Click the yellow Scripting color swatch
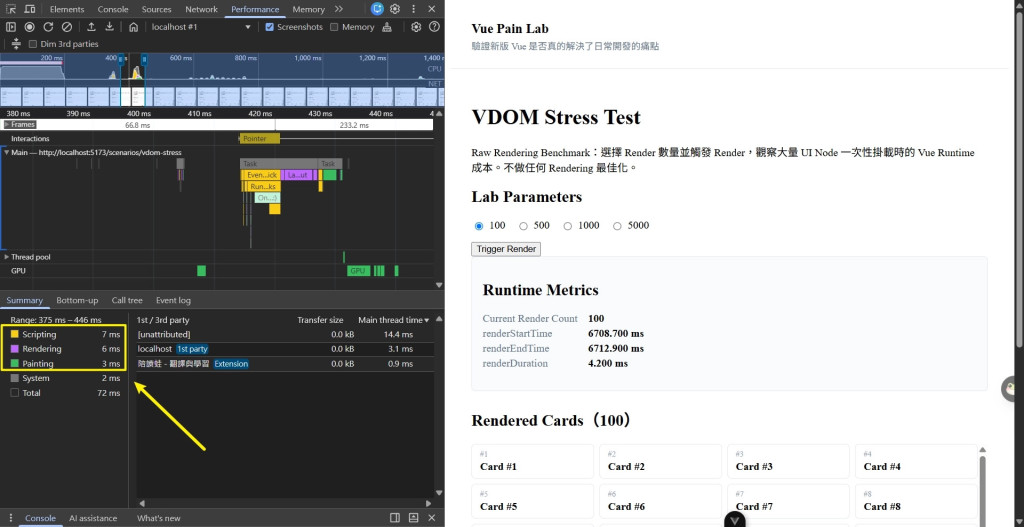This screenshot has height=527, width=1024. (15, 334)
